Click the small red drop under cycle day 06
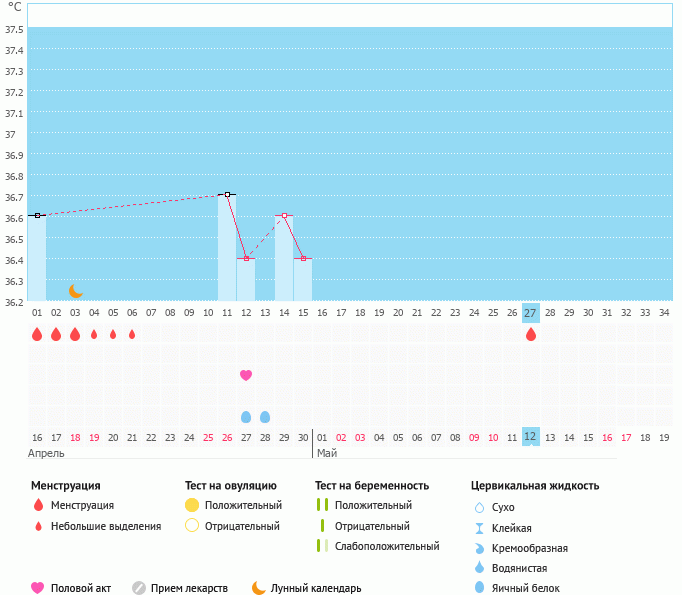 (132, 334)
